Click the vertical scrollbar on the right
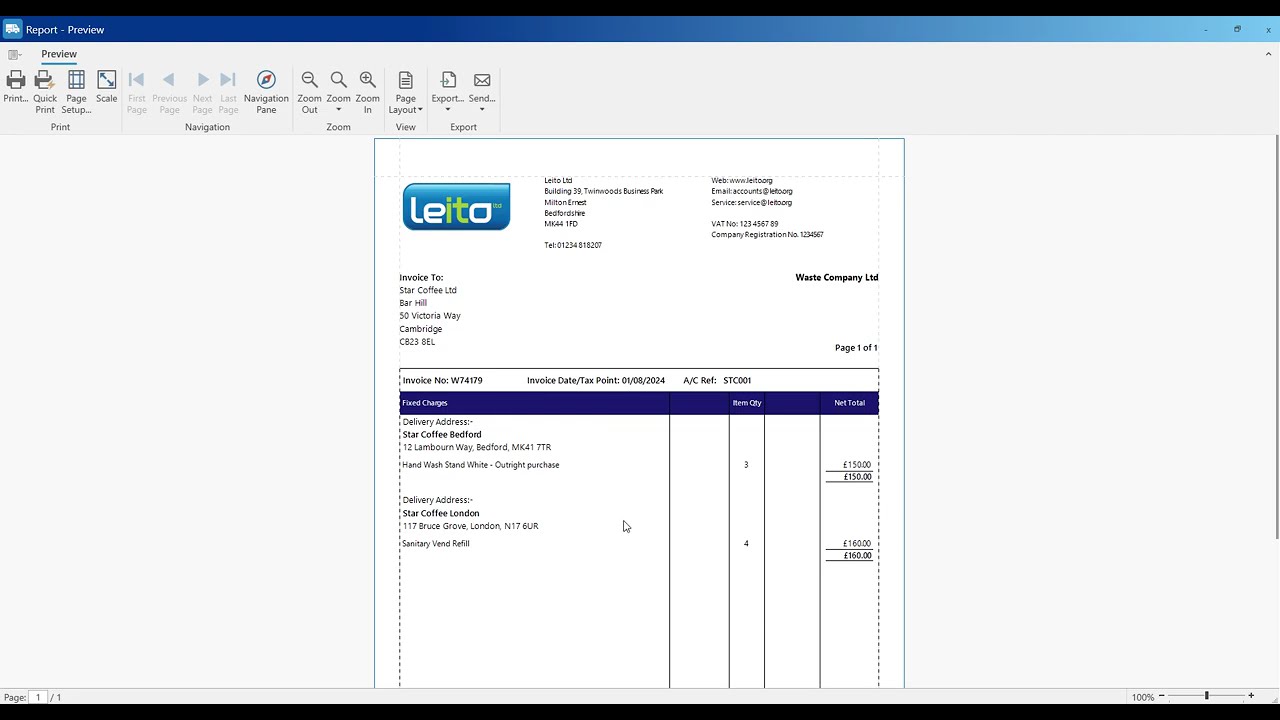This screenshot has height=720, width=1280. point(1276,337)
